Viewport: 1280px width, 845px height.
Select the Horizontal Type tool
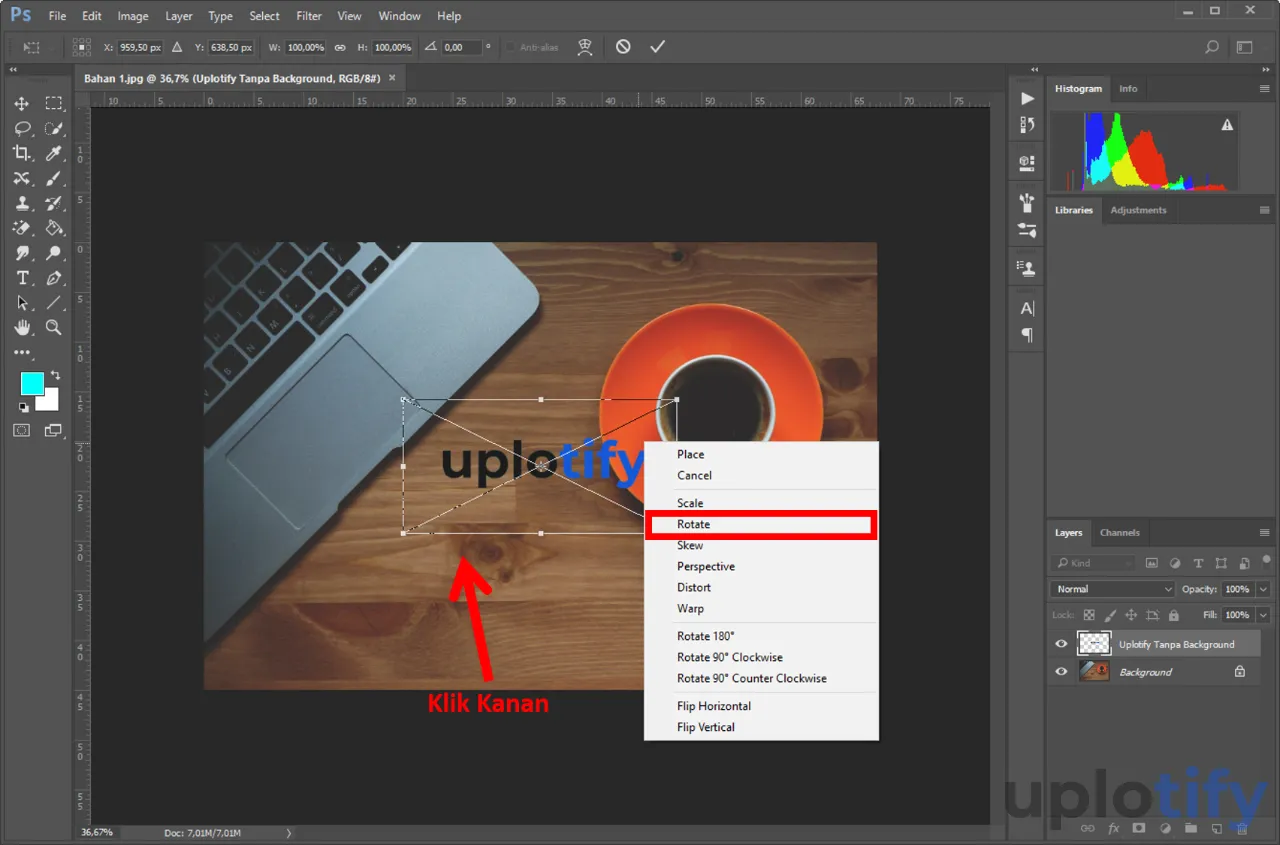point(22,278)
